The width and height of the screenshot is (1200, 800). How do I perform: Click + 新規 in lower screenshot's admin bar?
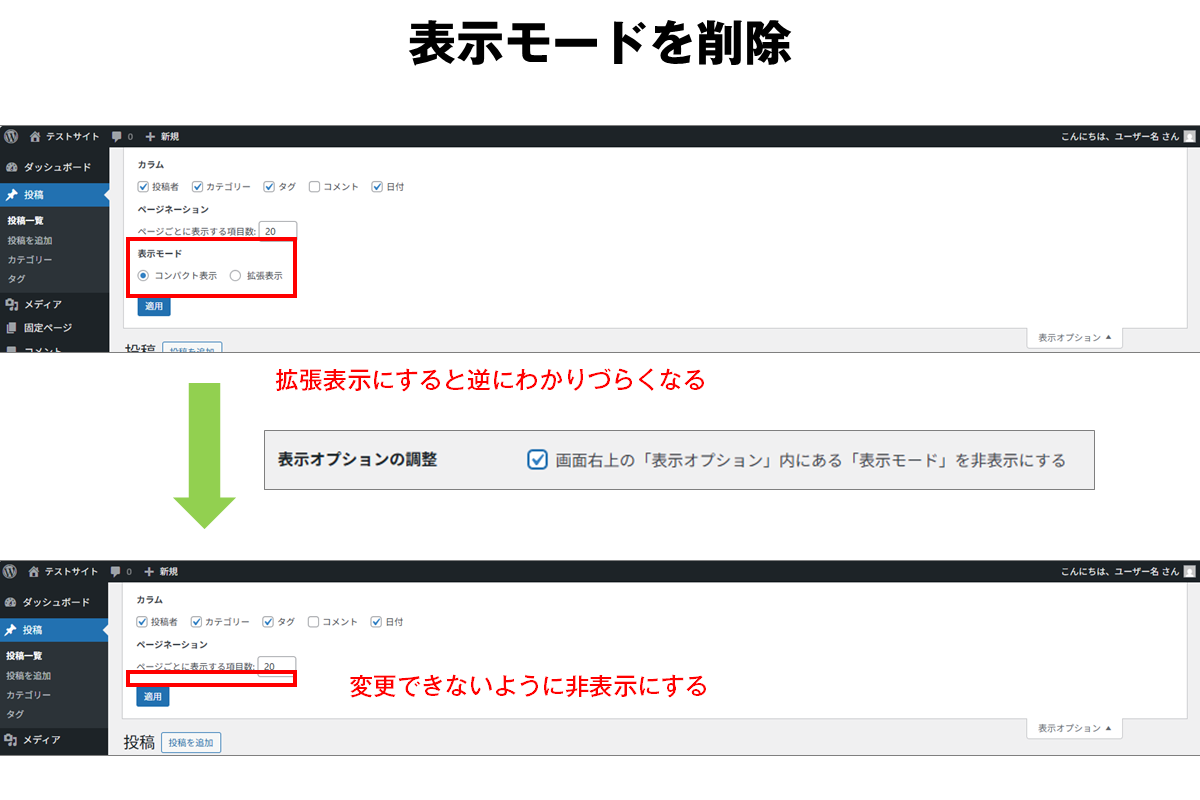pos(161,571)
